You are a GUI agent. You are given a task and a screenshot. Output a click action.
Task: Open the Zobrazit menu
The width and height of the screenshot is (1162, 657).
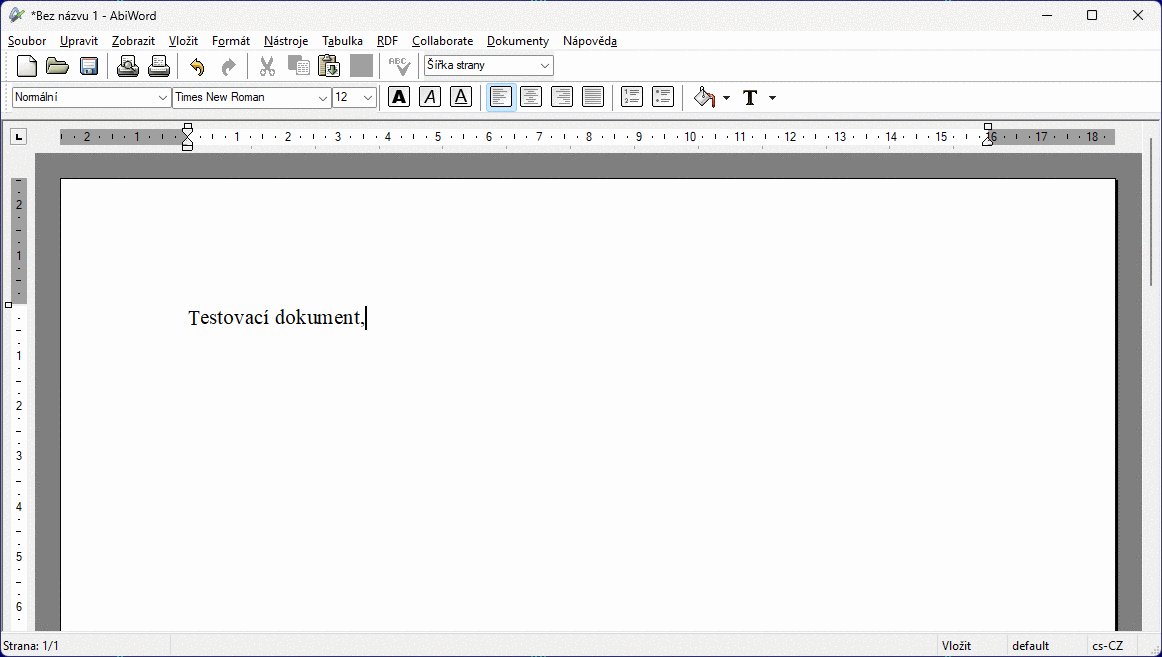(133, 41)
